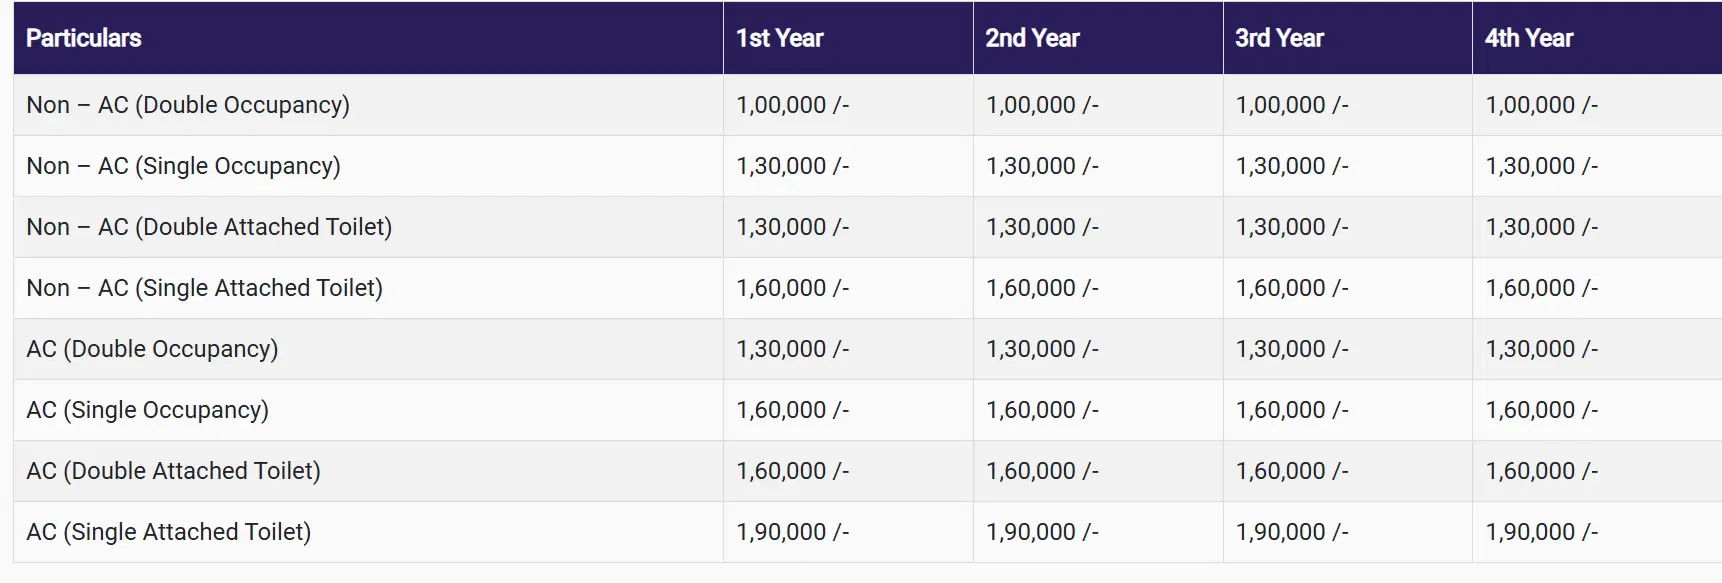Click the AC (Single Attached Toilet) label
The height and width of the screenshot is (583, 1722).
(x=169, y=532)
